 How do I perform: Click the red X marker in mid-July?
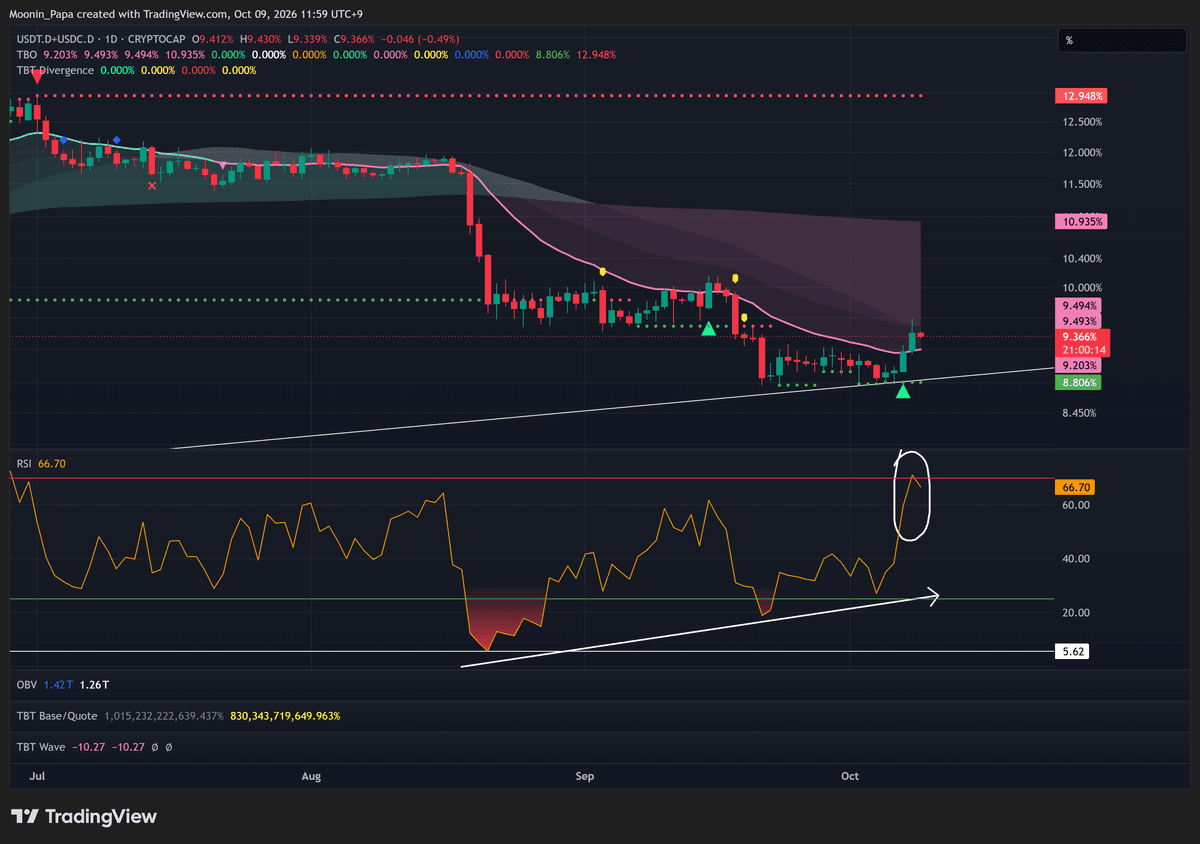click(x=152, y=185)
